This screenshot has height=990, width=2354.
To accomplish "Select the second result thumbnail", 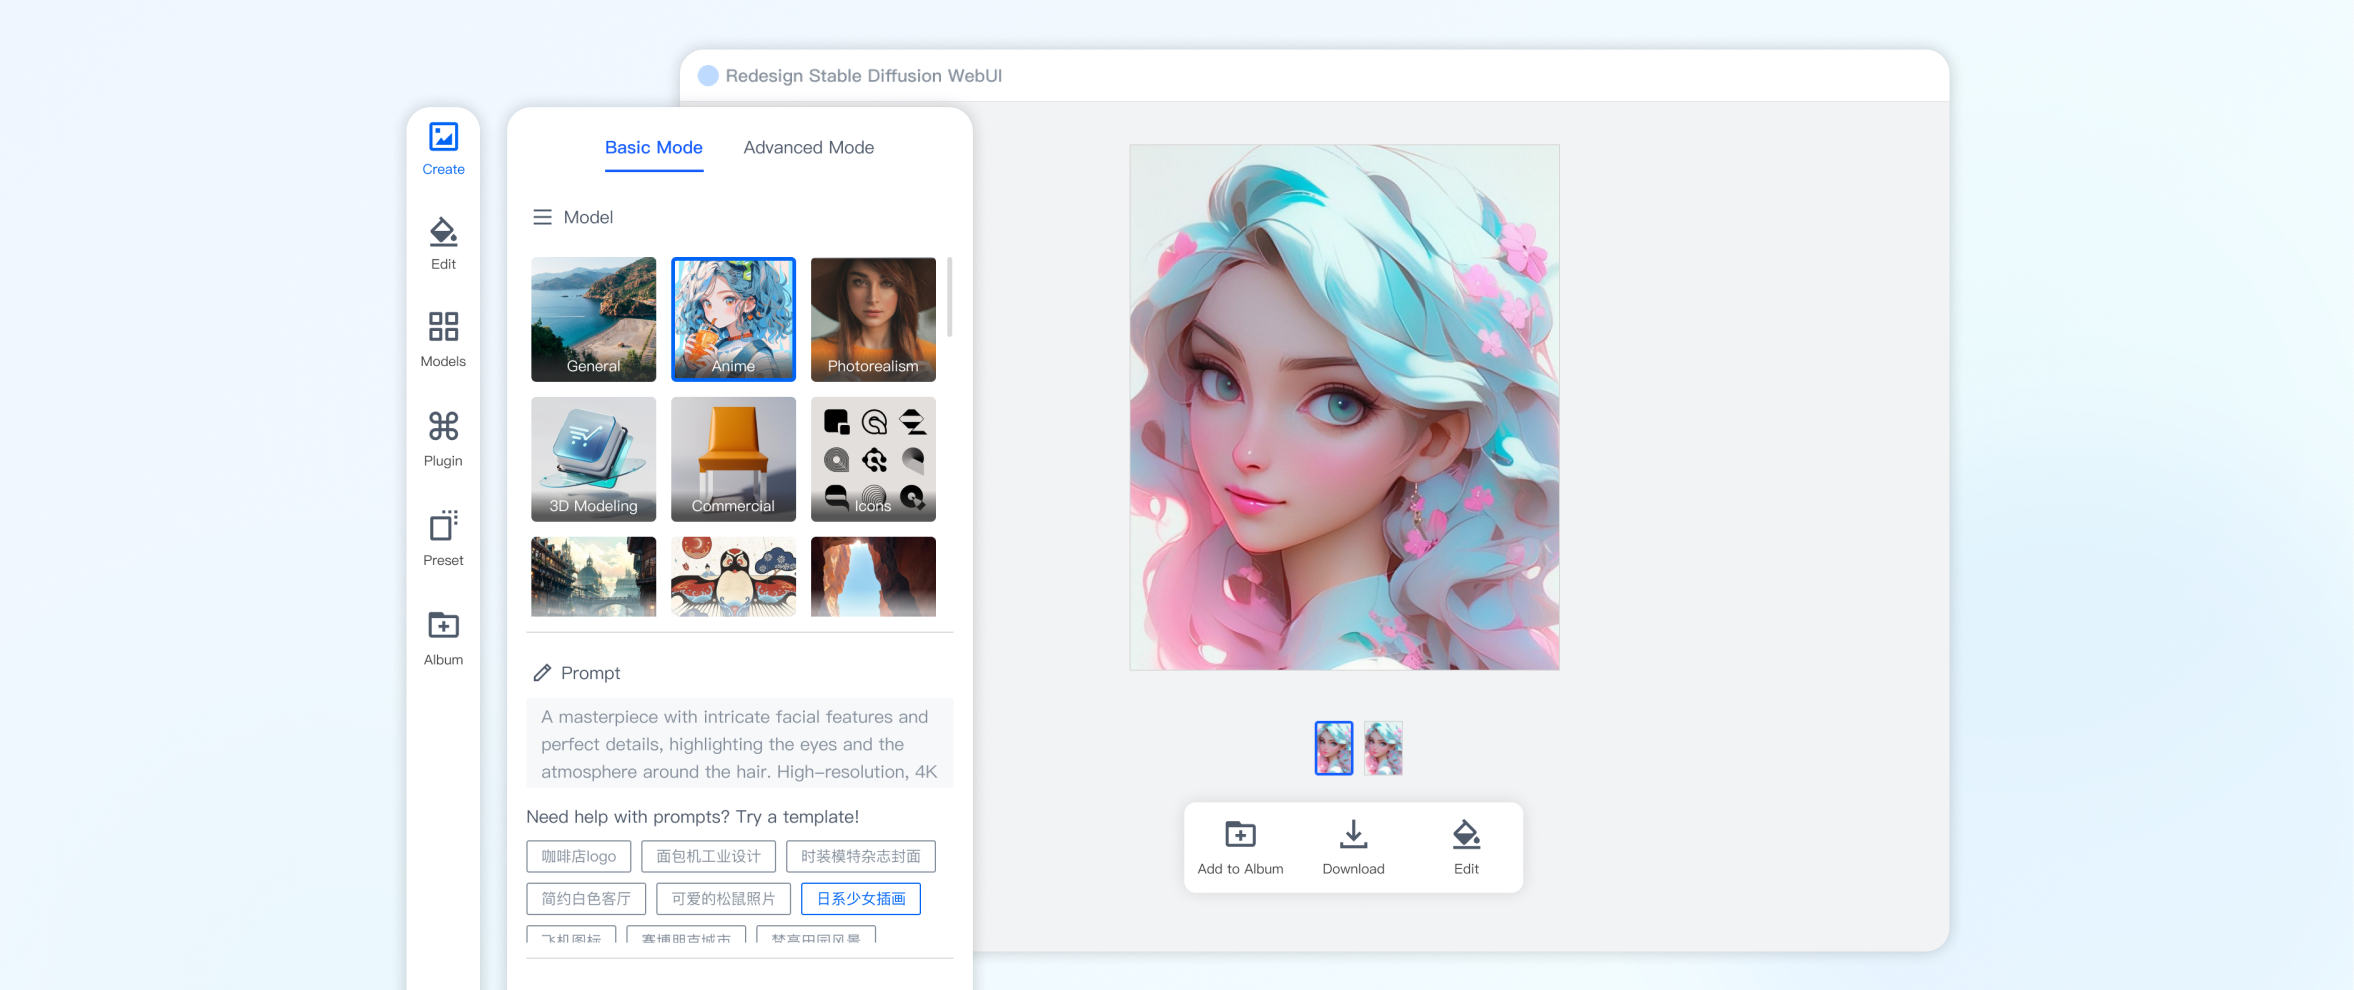I will point(1384,748).
